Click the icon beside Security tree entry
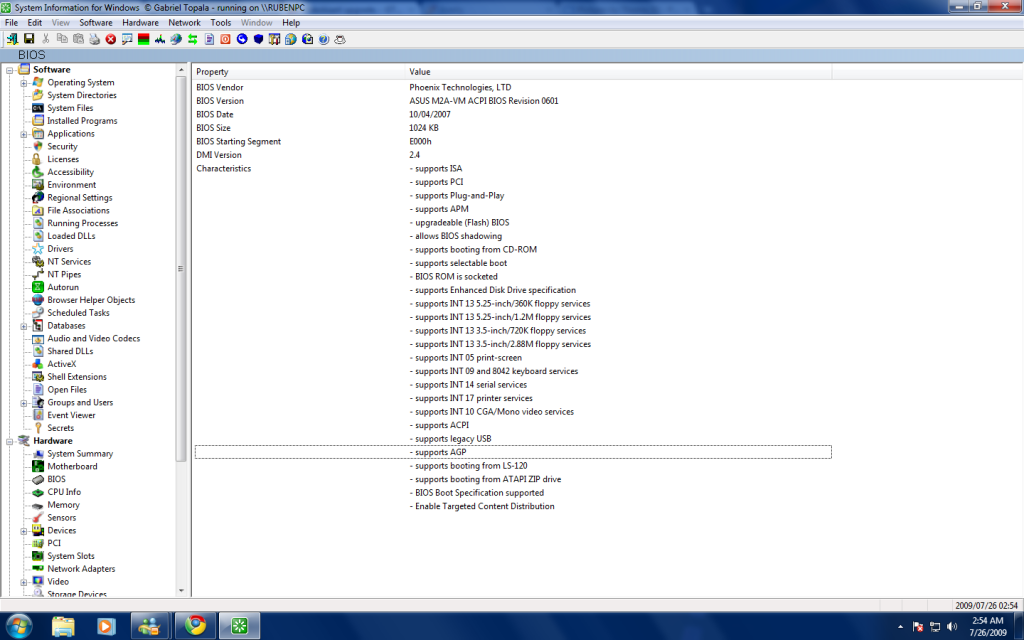Image resolution: width=1024 pixels, height=640 pixels. pyautogui.click(x=38, y=146)
